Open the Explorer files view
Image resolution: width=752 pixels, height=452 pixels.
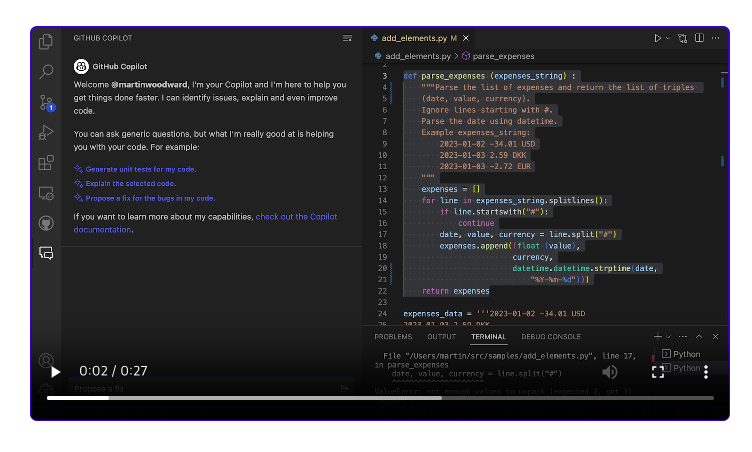[46, 42]
